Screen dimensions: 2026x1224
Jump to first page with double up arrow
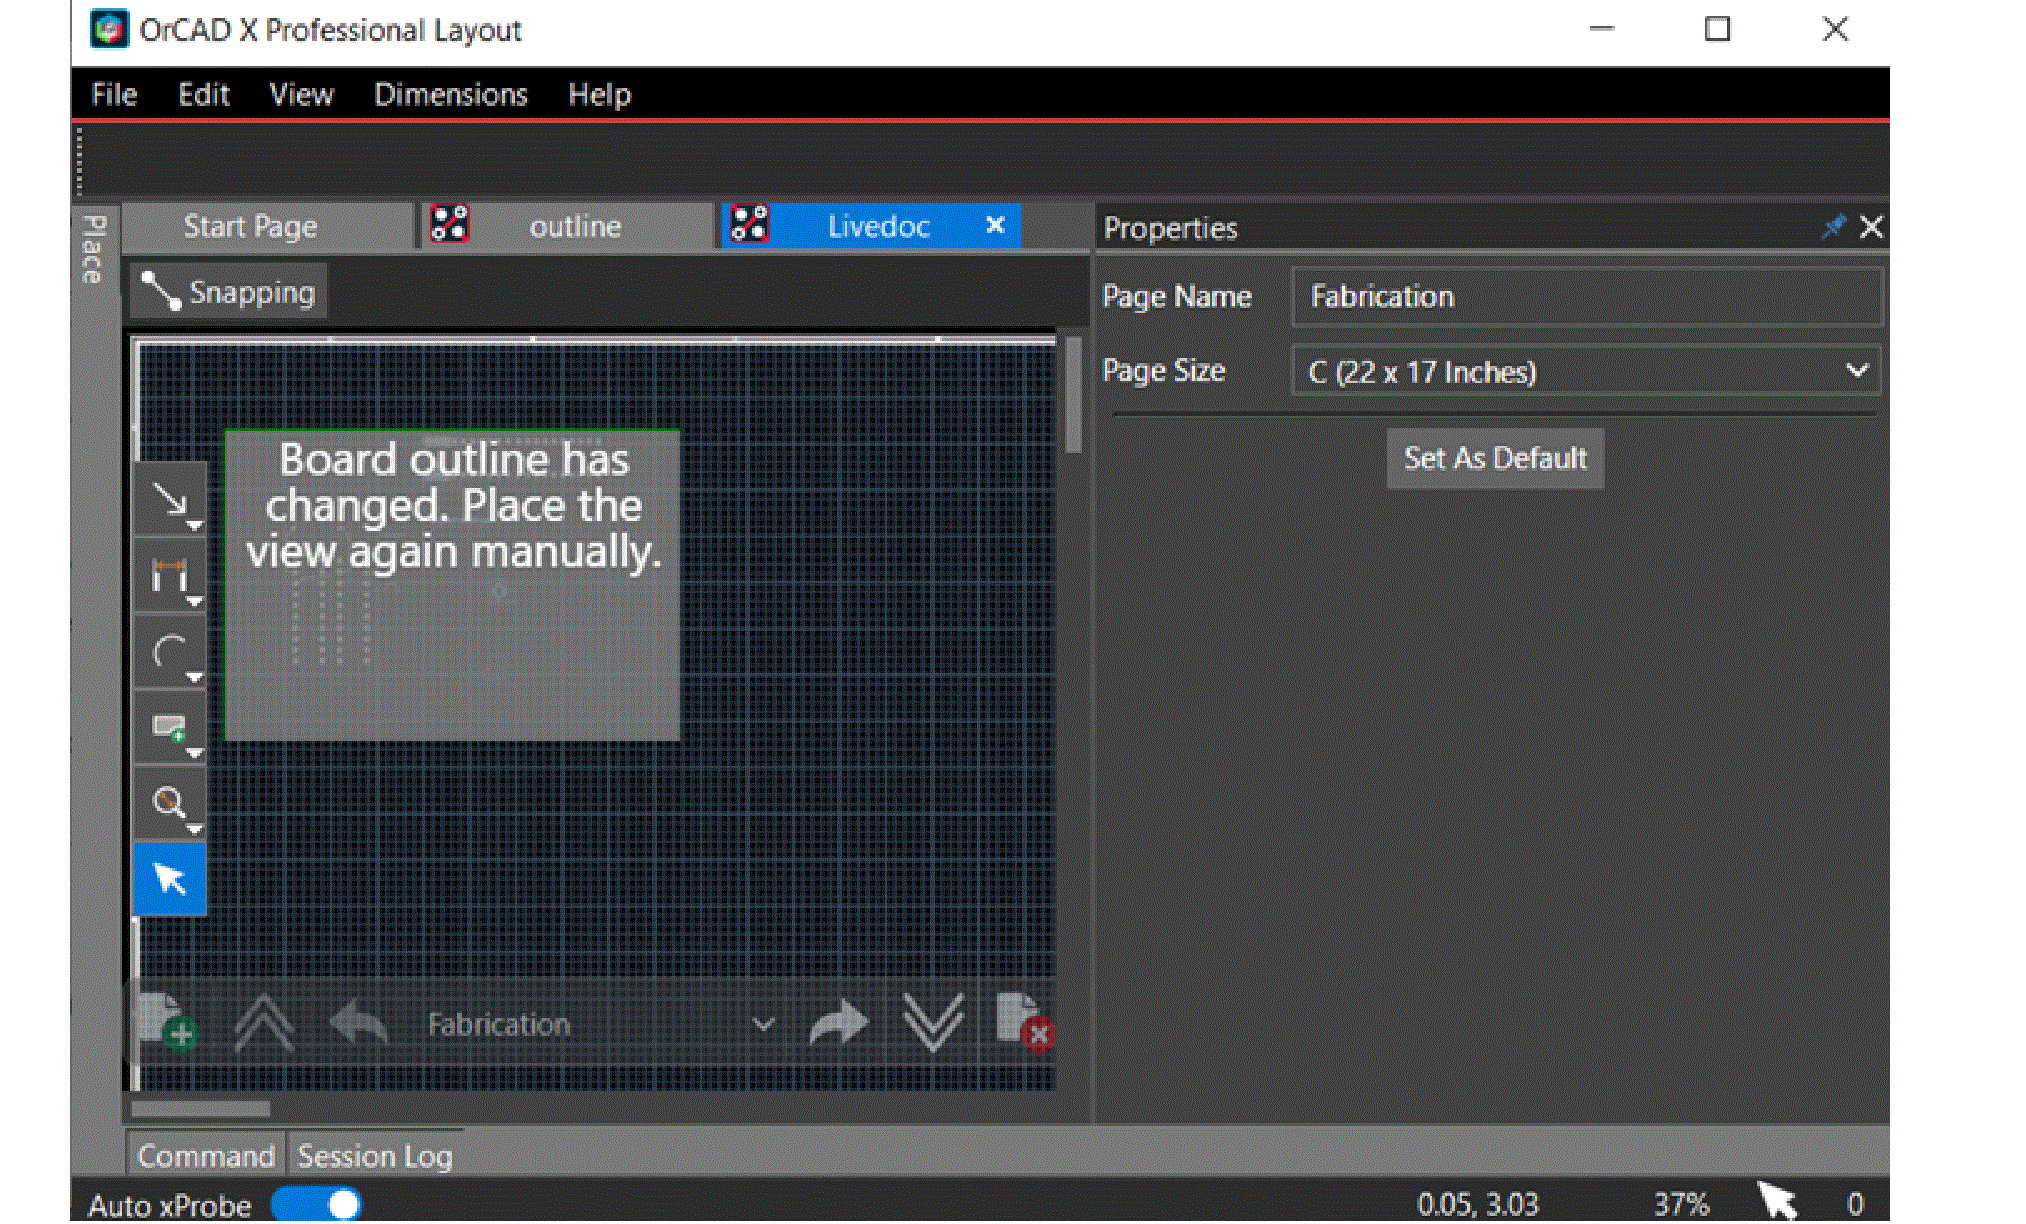coord(264,1022)
